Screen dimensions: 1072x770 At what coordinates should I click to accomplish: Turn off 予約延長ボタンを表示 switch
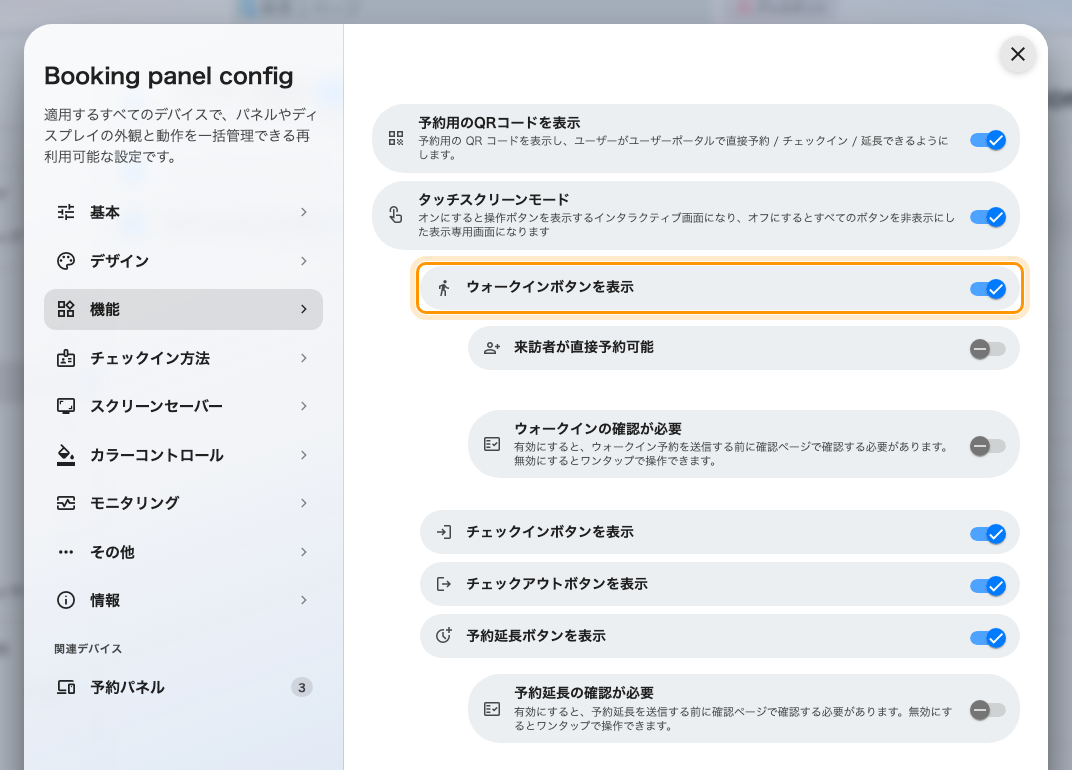988,638
